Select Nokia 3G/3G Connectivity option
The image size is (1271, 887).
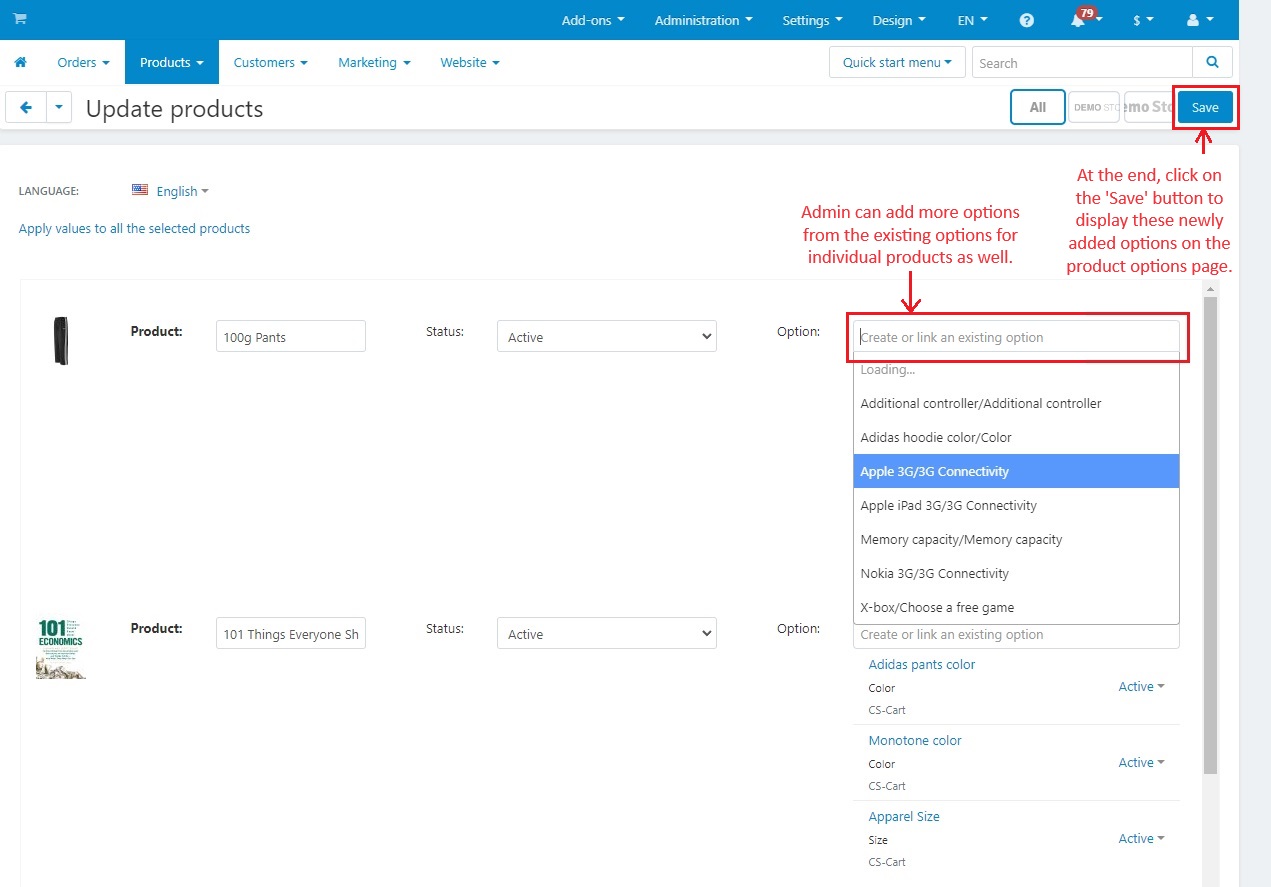tap(1016, 573)
